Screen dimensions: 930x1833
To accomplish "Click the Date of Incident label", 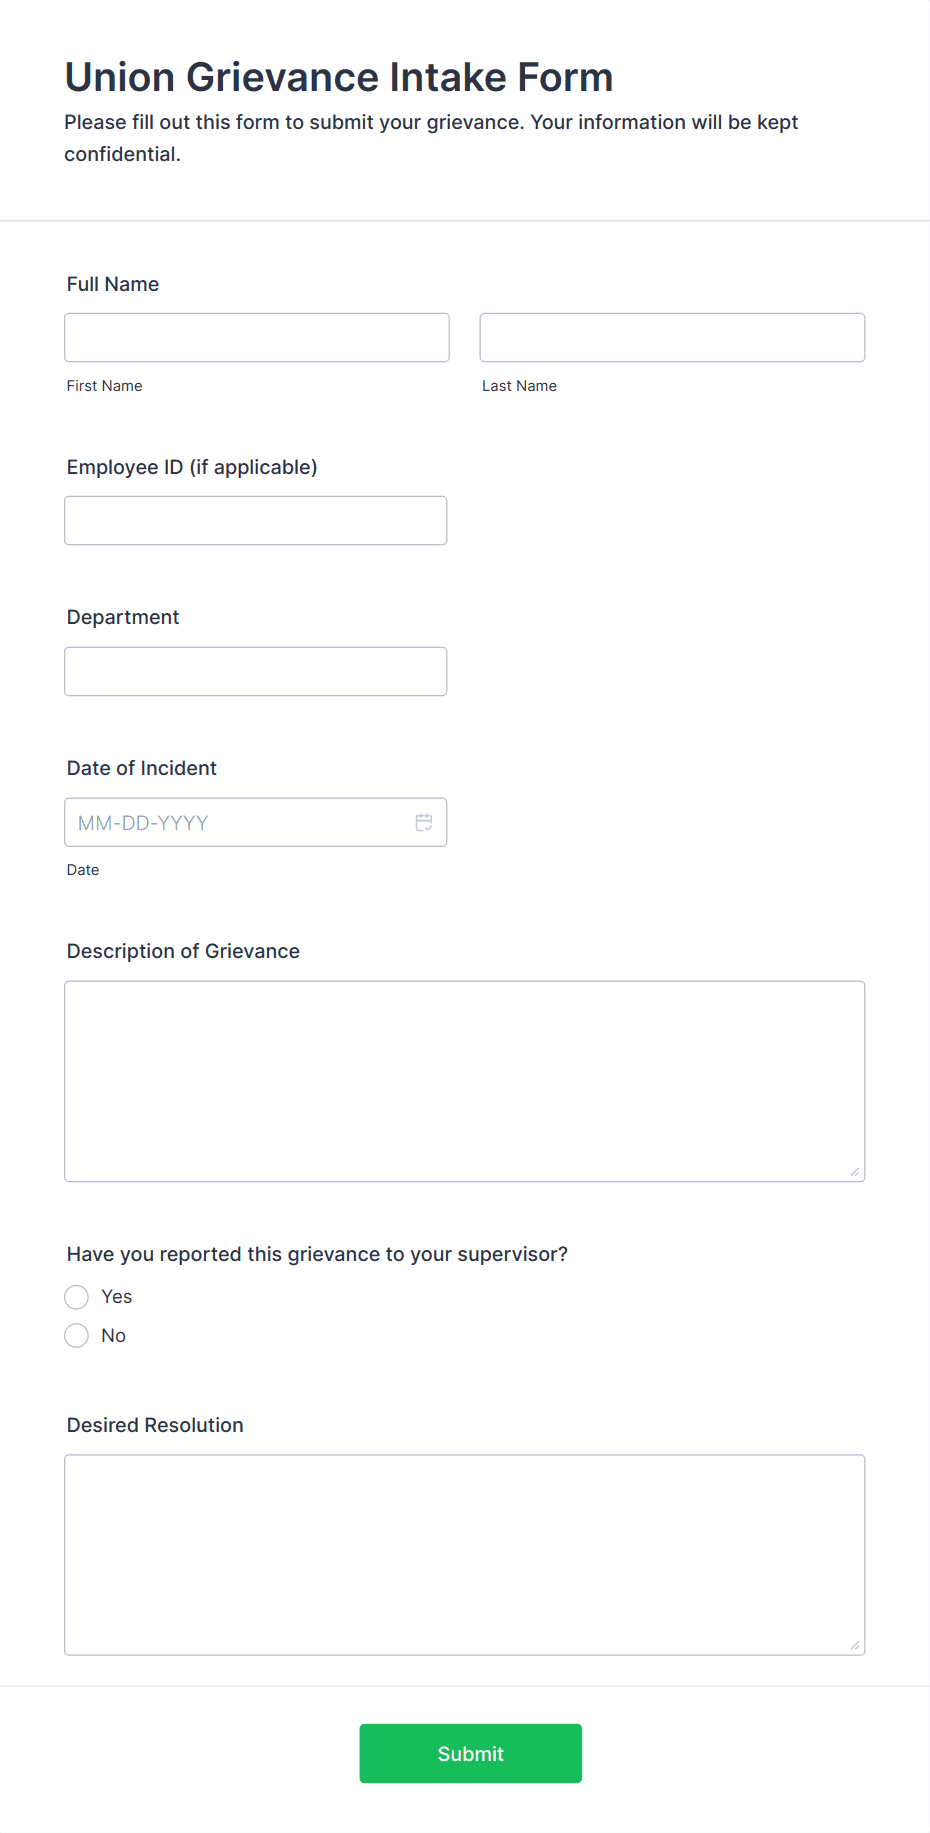I will point(142,768).
